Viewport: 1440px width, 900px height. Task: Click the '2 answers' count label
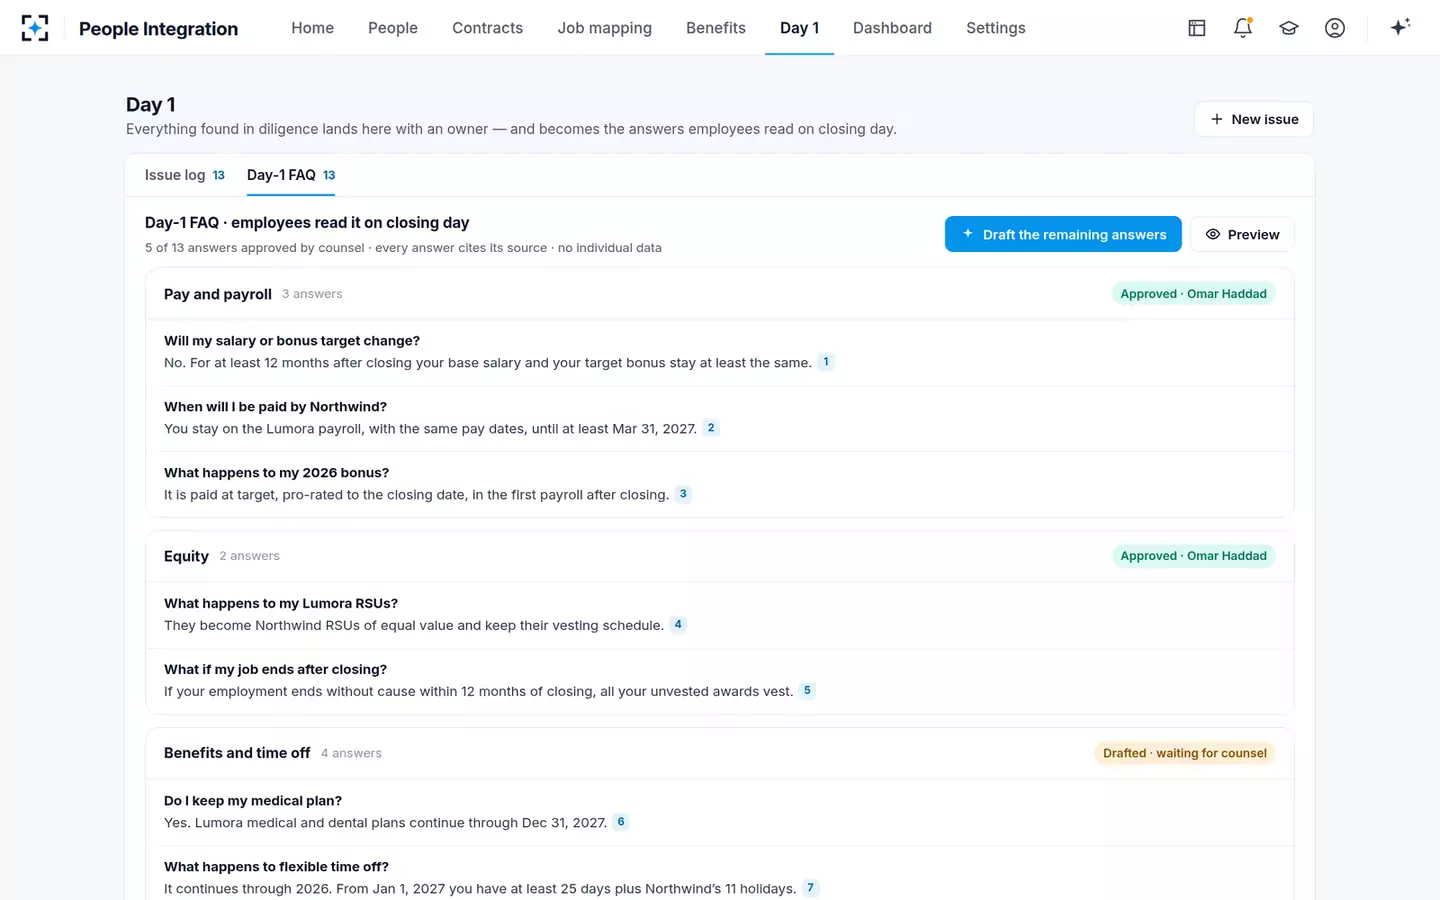pos(250,556)
